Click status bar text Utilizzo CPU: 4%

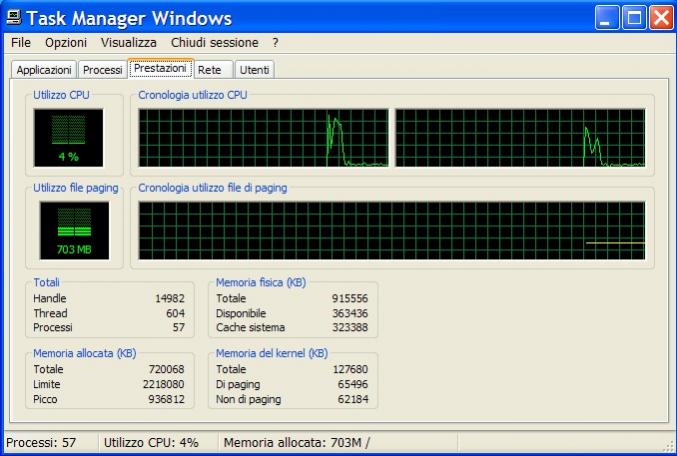(151, 443)
